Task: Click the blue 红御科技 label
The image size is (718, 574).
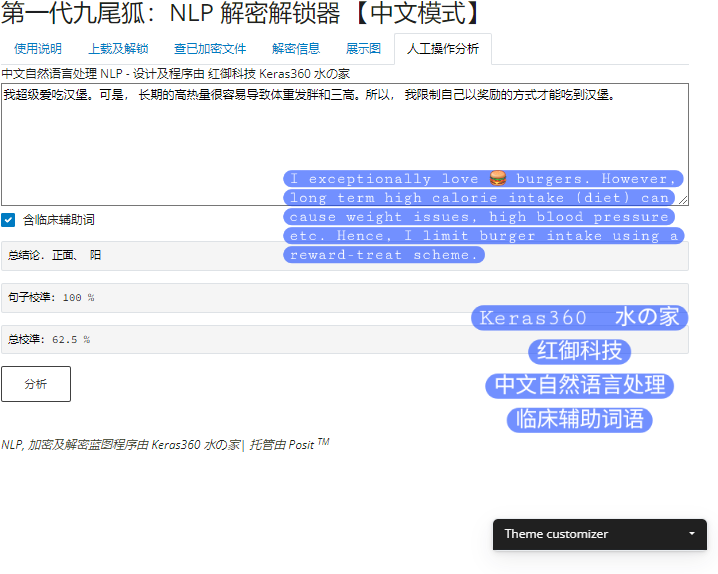Action: (580, 351)
